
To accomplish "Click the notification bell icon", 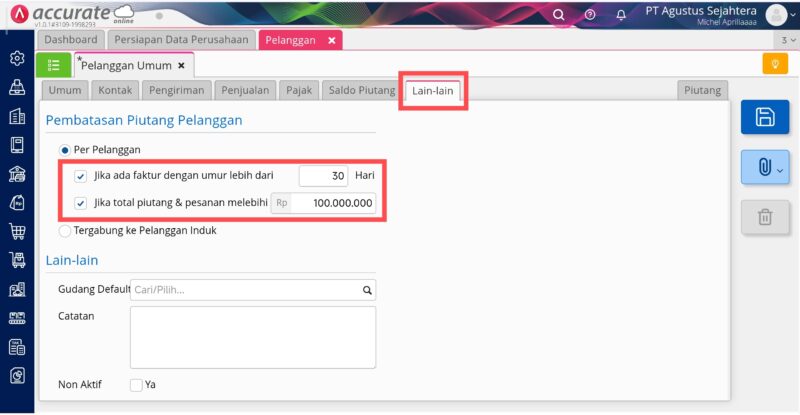I will click(x=621, y=15).
